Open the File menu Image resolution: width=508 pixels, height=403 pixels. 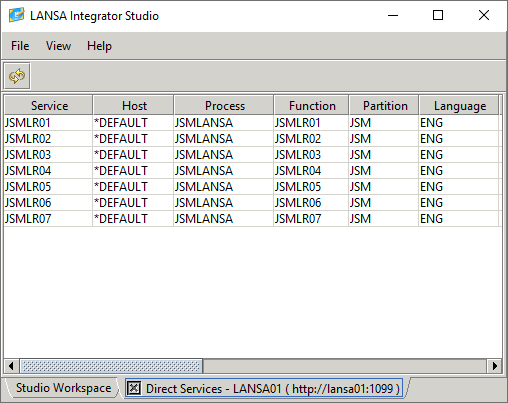[20, 46]
